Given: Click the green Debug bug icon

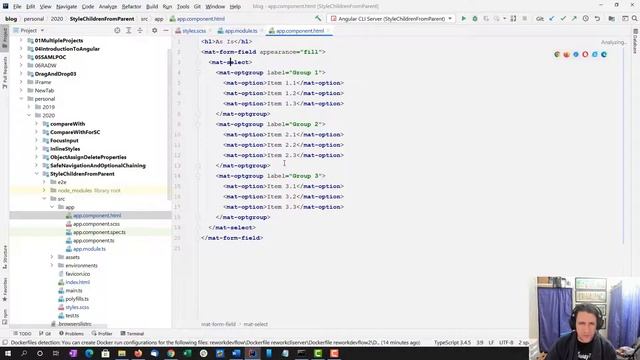Looking at the screenshot, I should pyautogui.click(x=475, y=19).
